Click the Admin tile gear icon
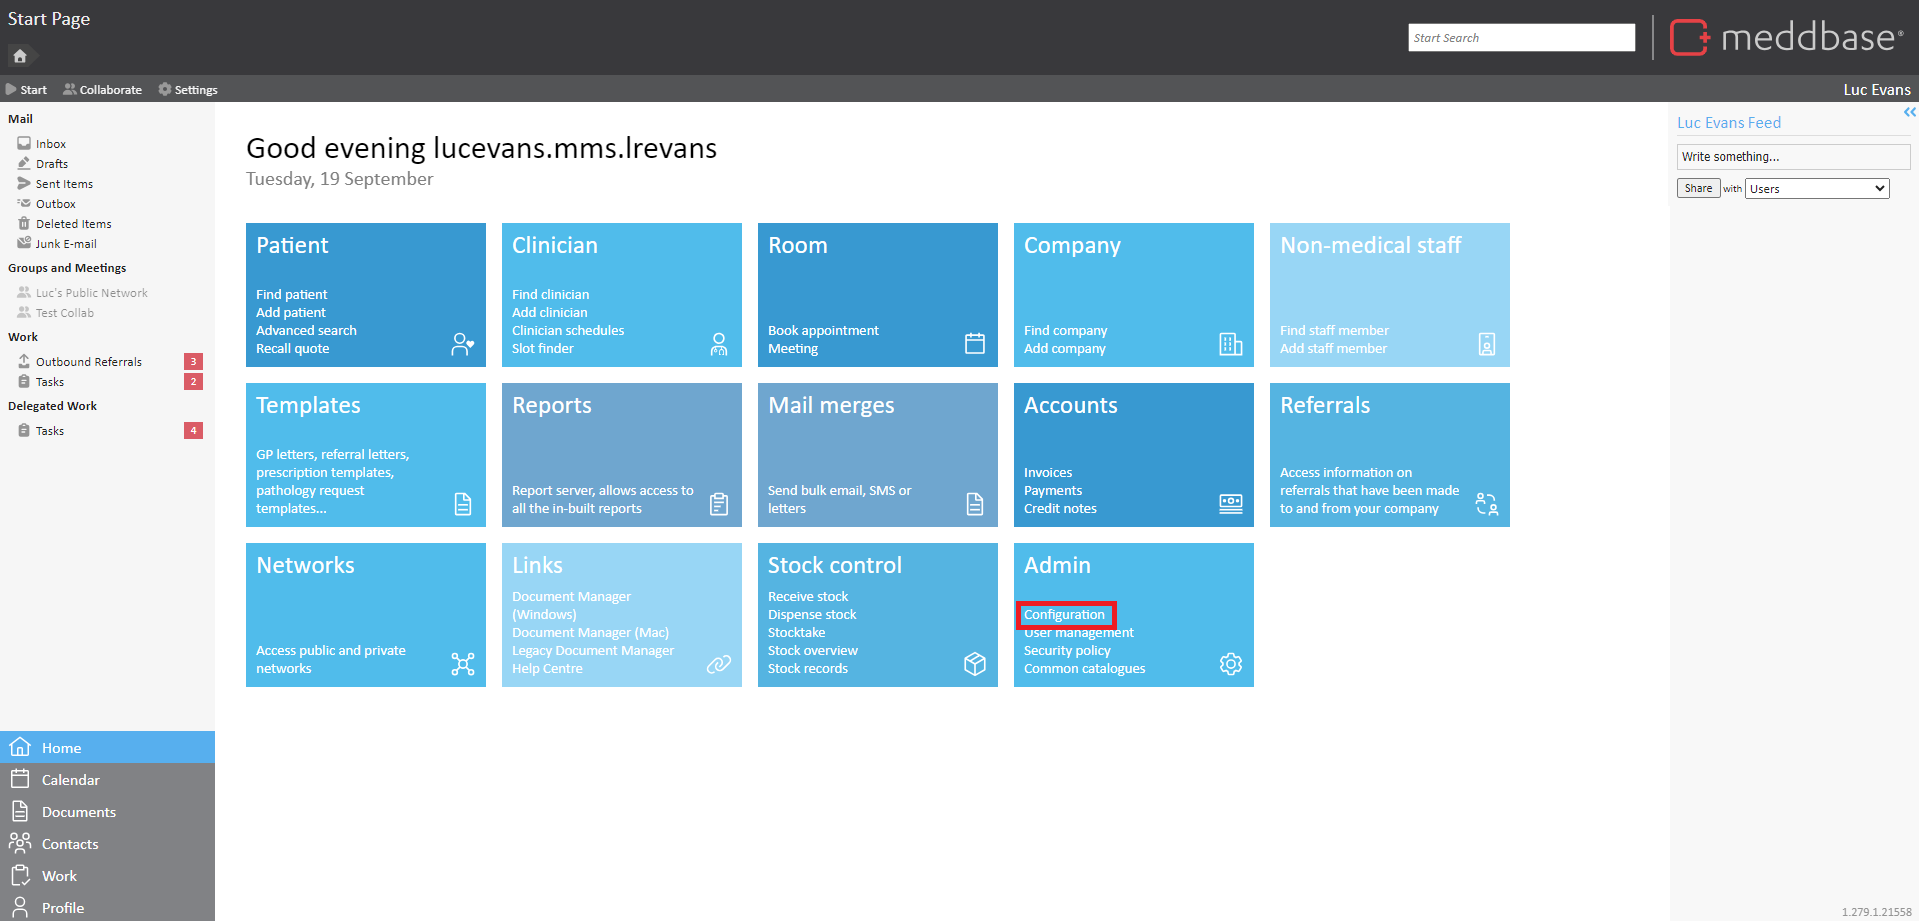Image resolution: width=1919 pixels, height=921 pixels. click(x=1230, y=664)
